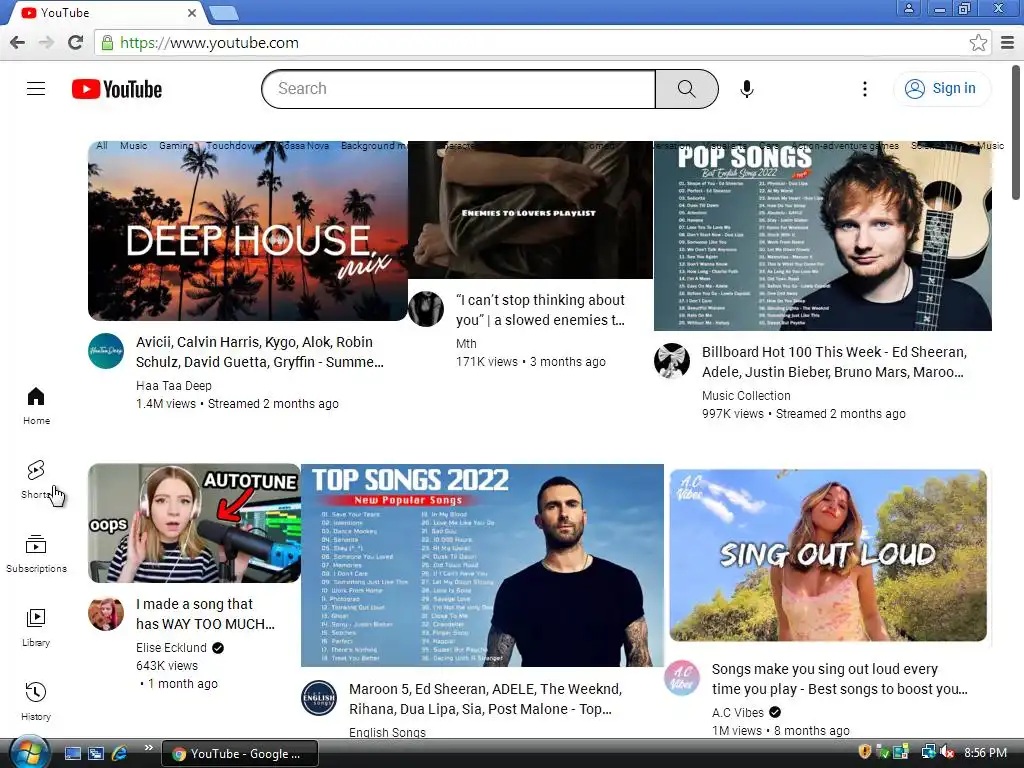Open the Pop Songs Ed Sheeran thumbnail
Viewport: 1024px width, 768px height.
(823, 236)
